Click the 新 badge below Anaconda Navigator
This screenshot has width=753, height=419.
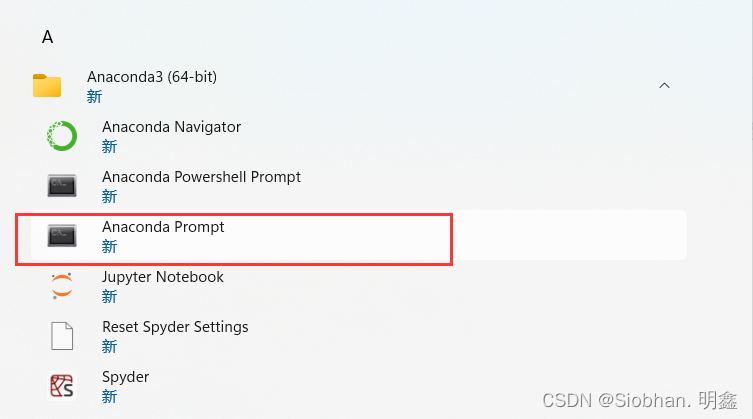coord(109,147)
